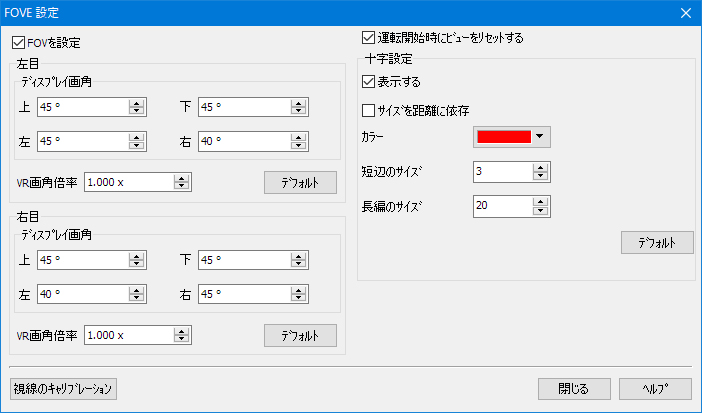Disable the 表示する crosshair checkbox
This screenshot has width=702, height=413.
click(x=368, y=82)
